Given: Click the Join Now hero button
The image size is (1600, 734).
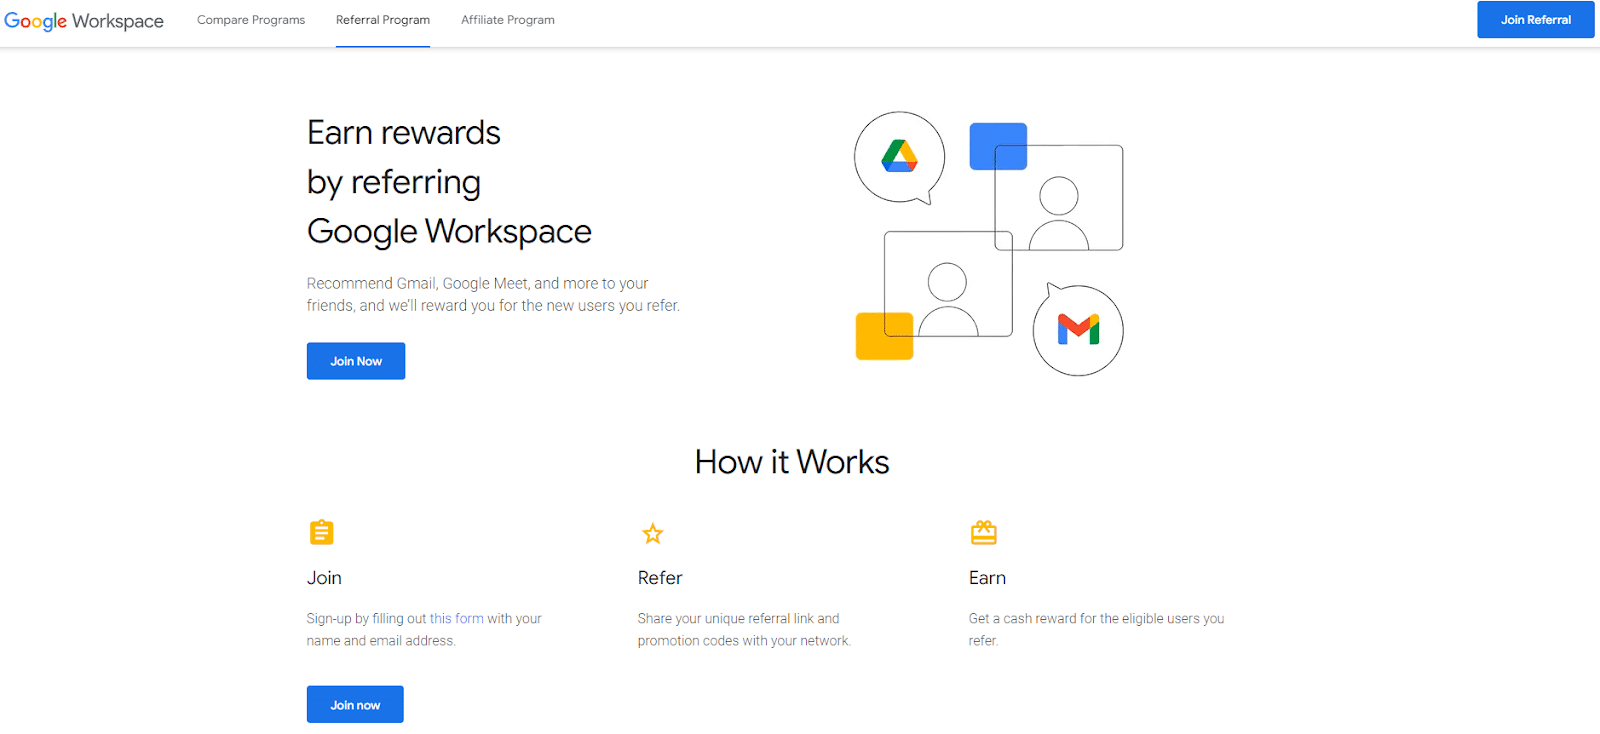Looking at the screenshot, I should click(356, 361).
